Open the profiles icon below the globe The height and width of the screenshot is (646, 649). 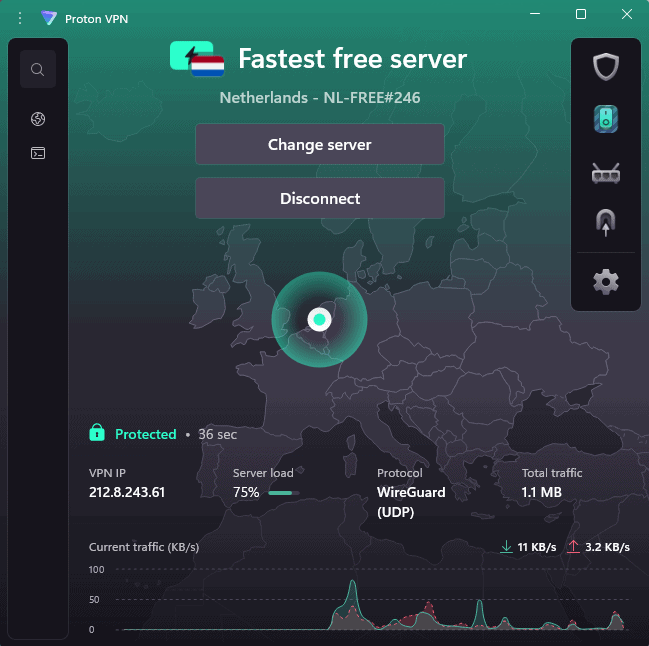tap(37, 154)
